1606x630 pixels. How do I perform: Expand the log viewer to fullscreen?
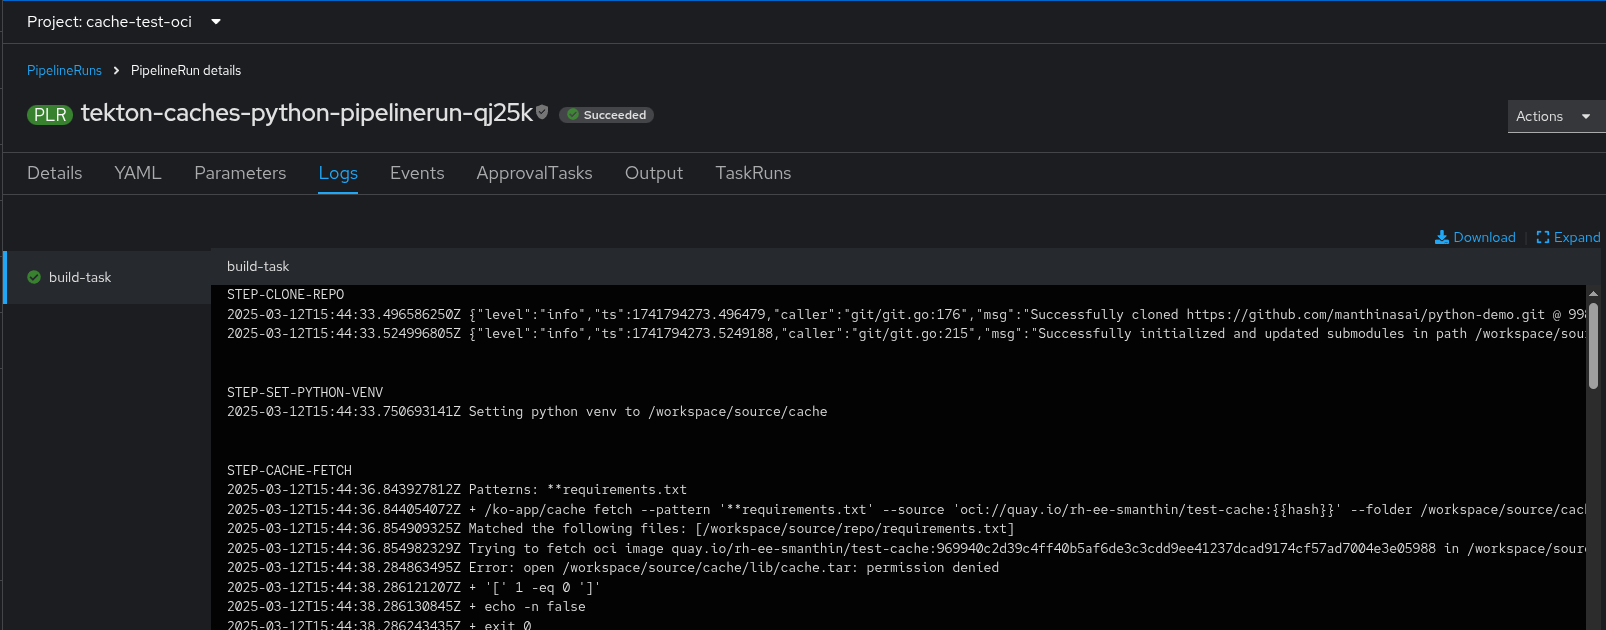[1568, 237]
